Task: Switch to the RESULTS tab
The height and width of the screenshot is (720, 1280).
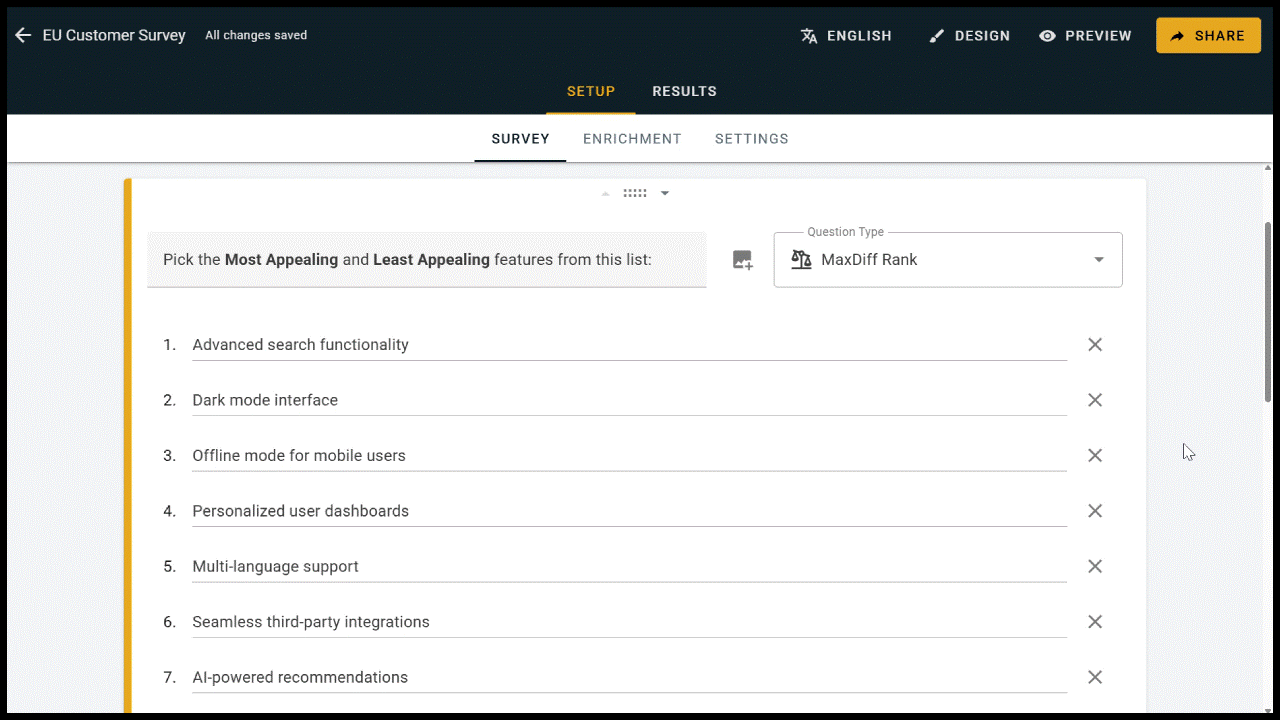Action: (684, 91)
